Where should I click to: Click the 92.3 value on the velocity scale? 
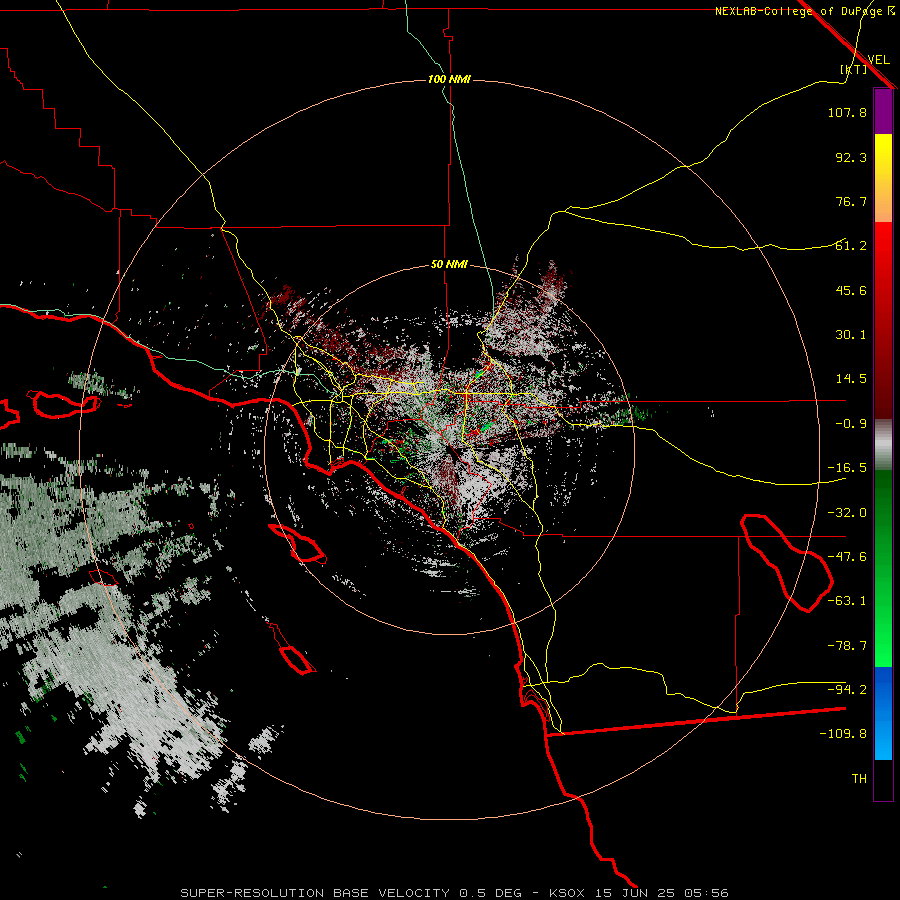tap(851, 157)
